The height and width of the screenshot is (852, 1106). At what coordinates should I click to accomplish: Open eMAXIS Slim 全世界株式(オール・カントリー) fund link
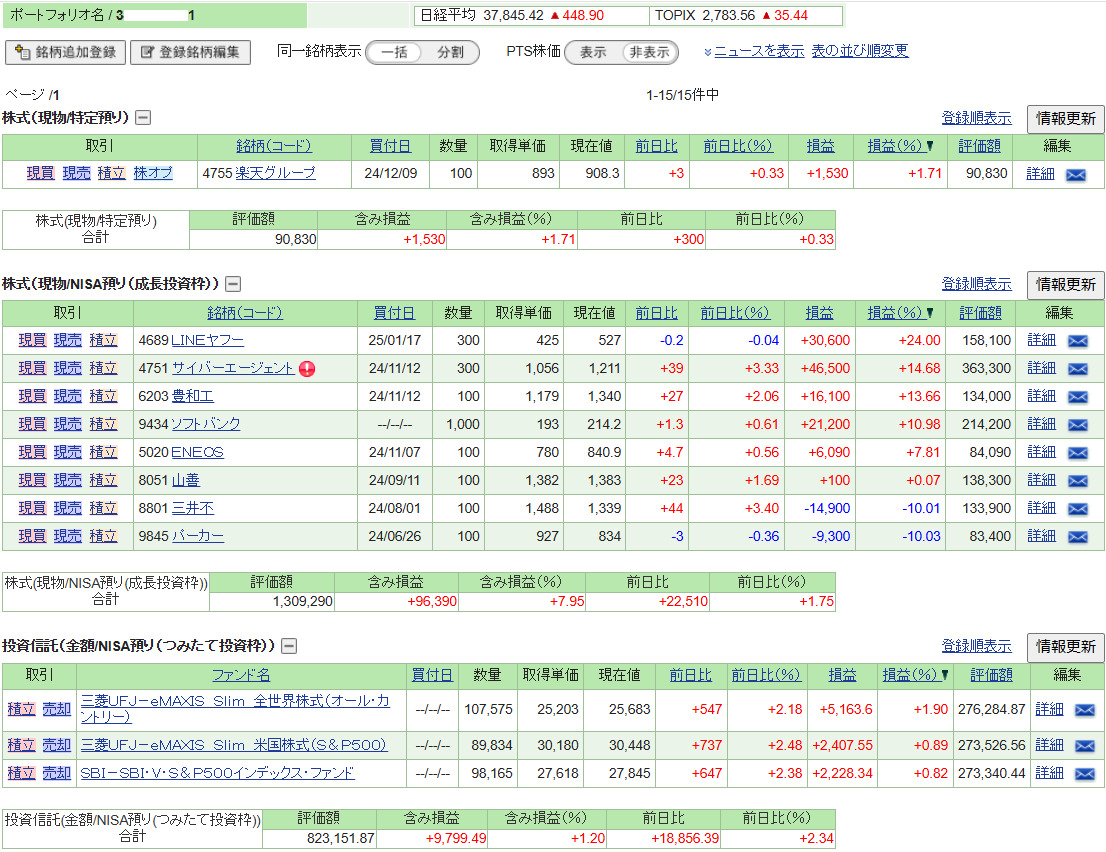235,709
